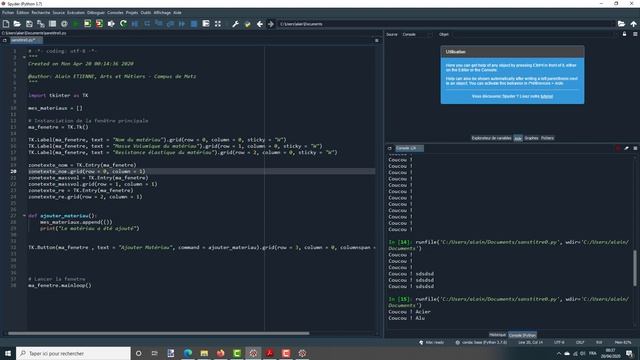This screenshot has width=640, height=360.
Task: Go back to previous cursor position
Action: click(x=260, y=24)
